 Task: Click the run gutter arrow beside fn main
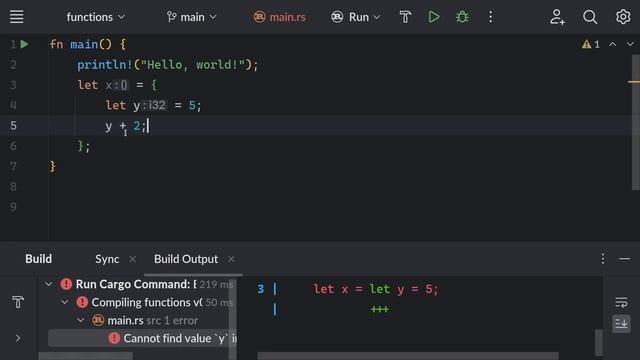coord(24,44)
